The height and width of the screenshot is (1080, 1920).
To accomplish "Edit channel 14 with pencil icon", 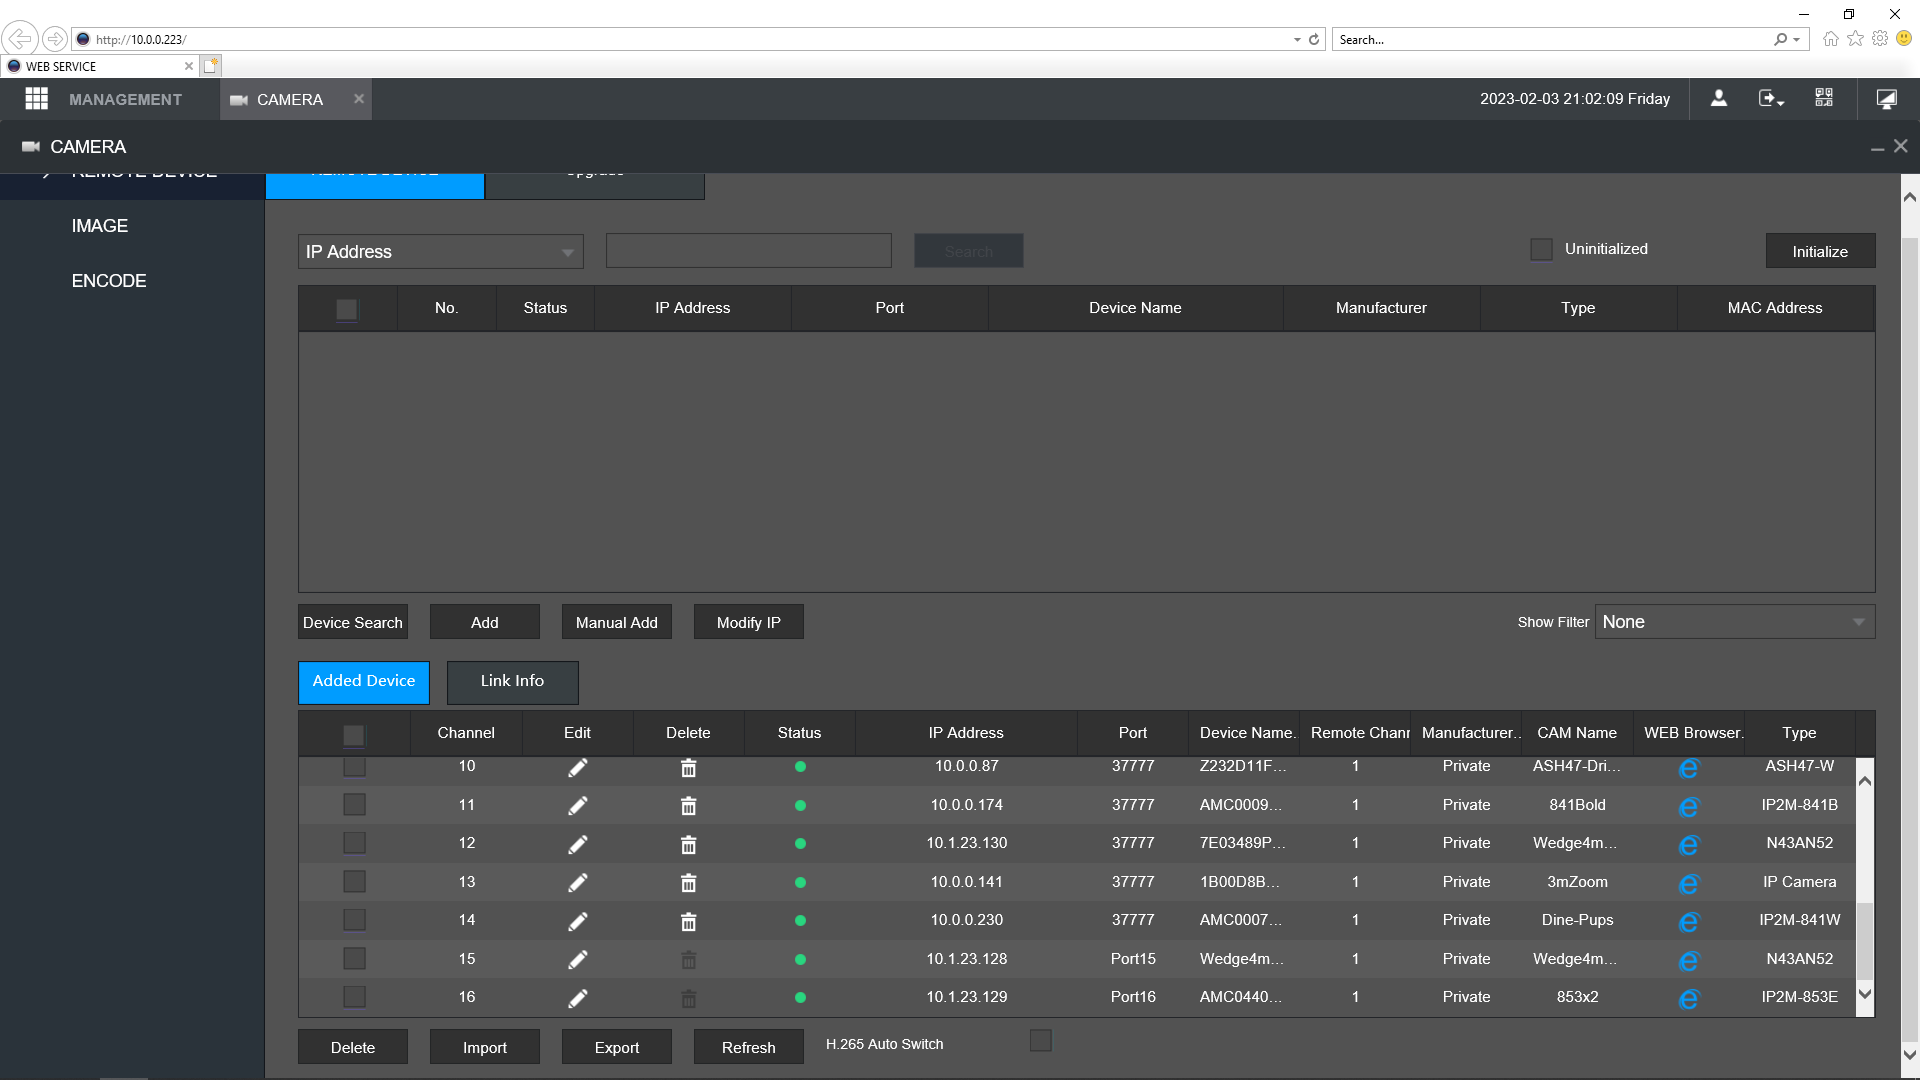I will tap(577, 921).
